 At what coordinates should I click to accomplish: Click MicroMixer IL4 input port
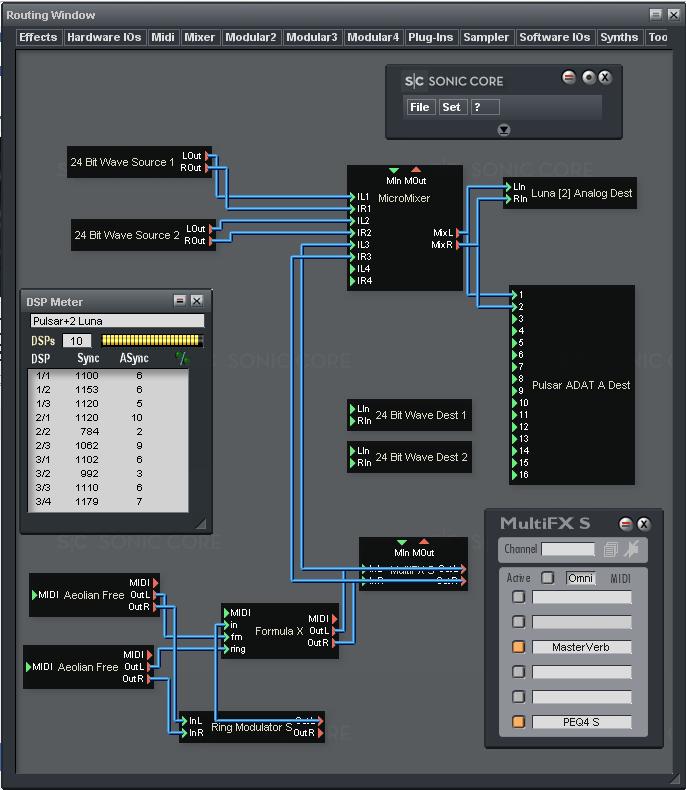pos(353,269)
